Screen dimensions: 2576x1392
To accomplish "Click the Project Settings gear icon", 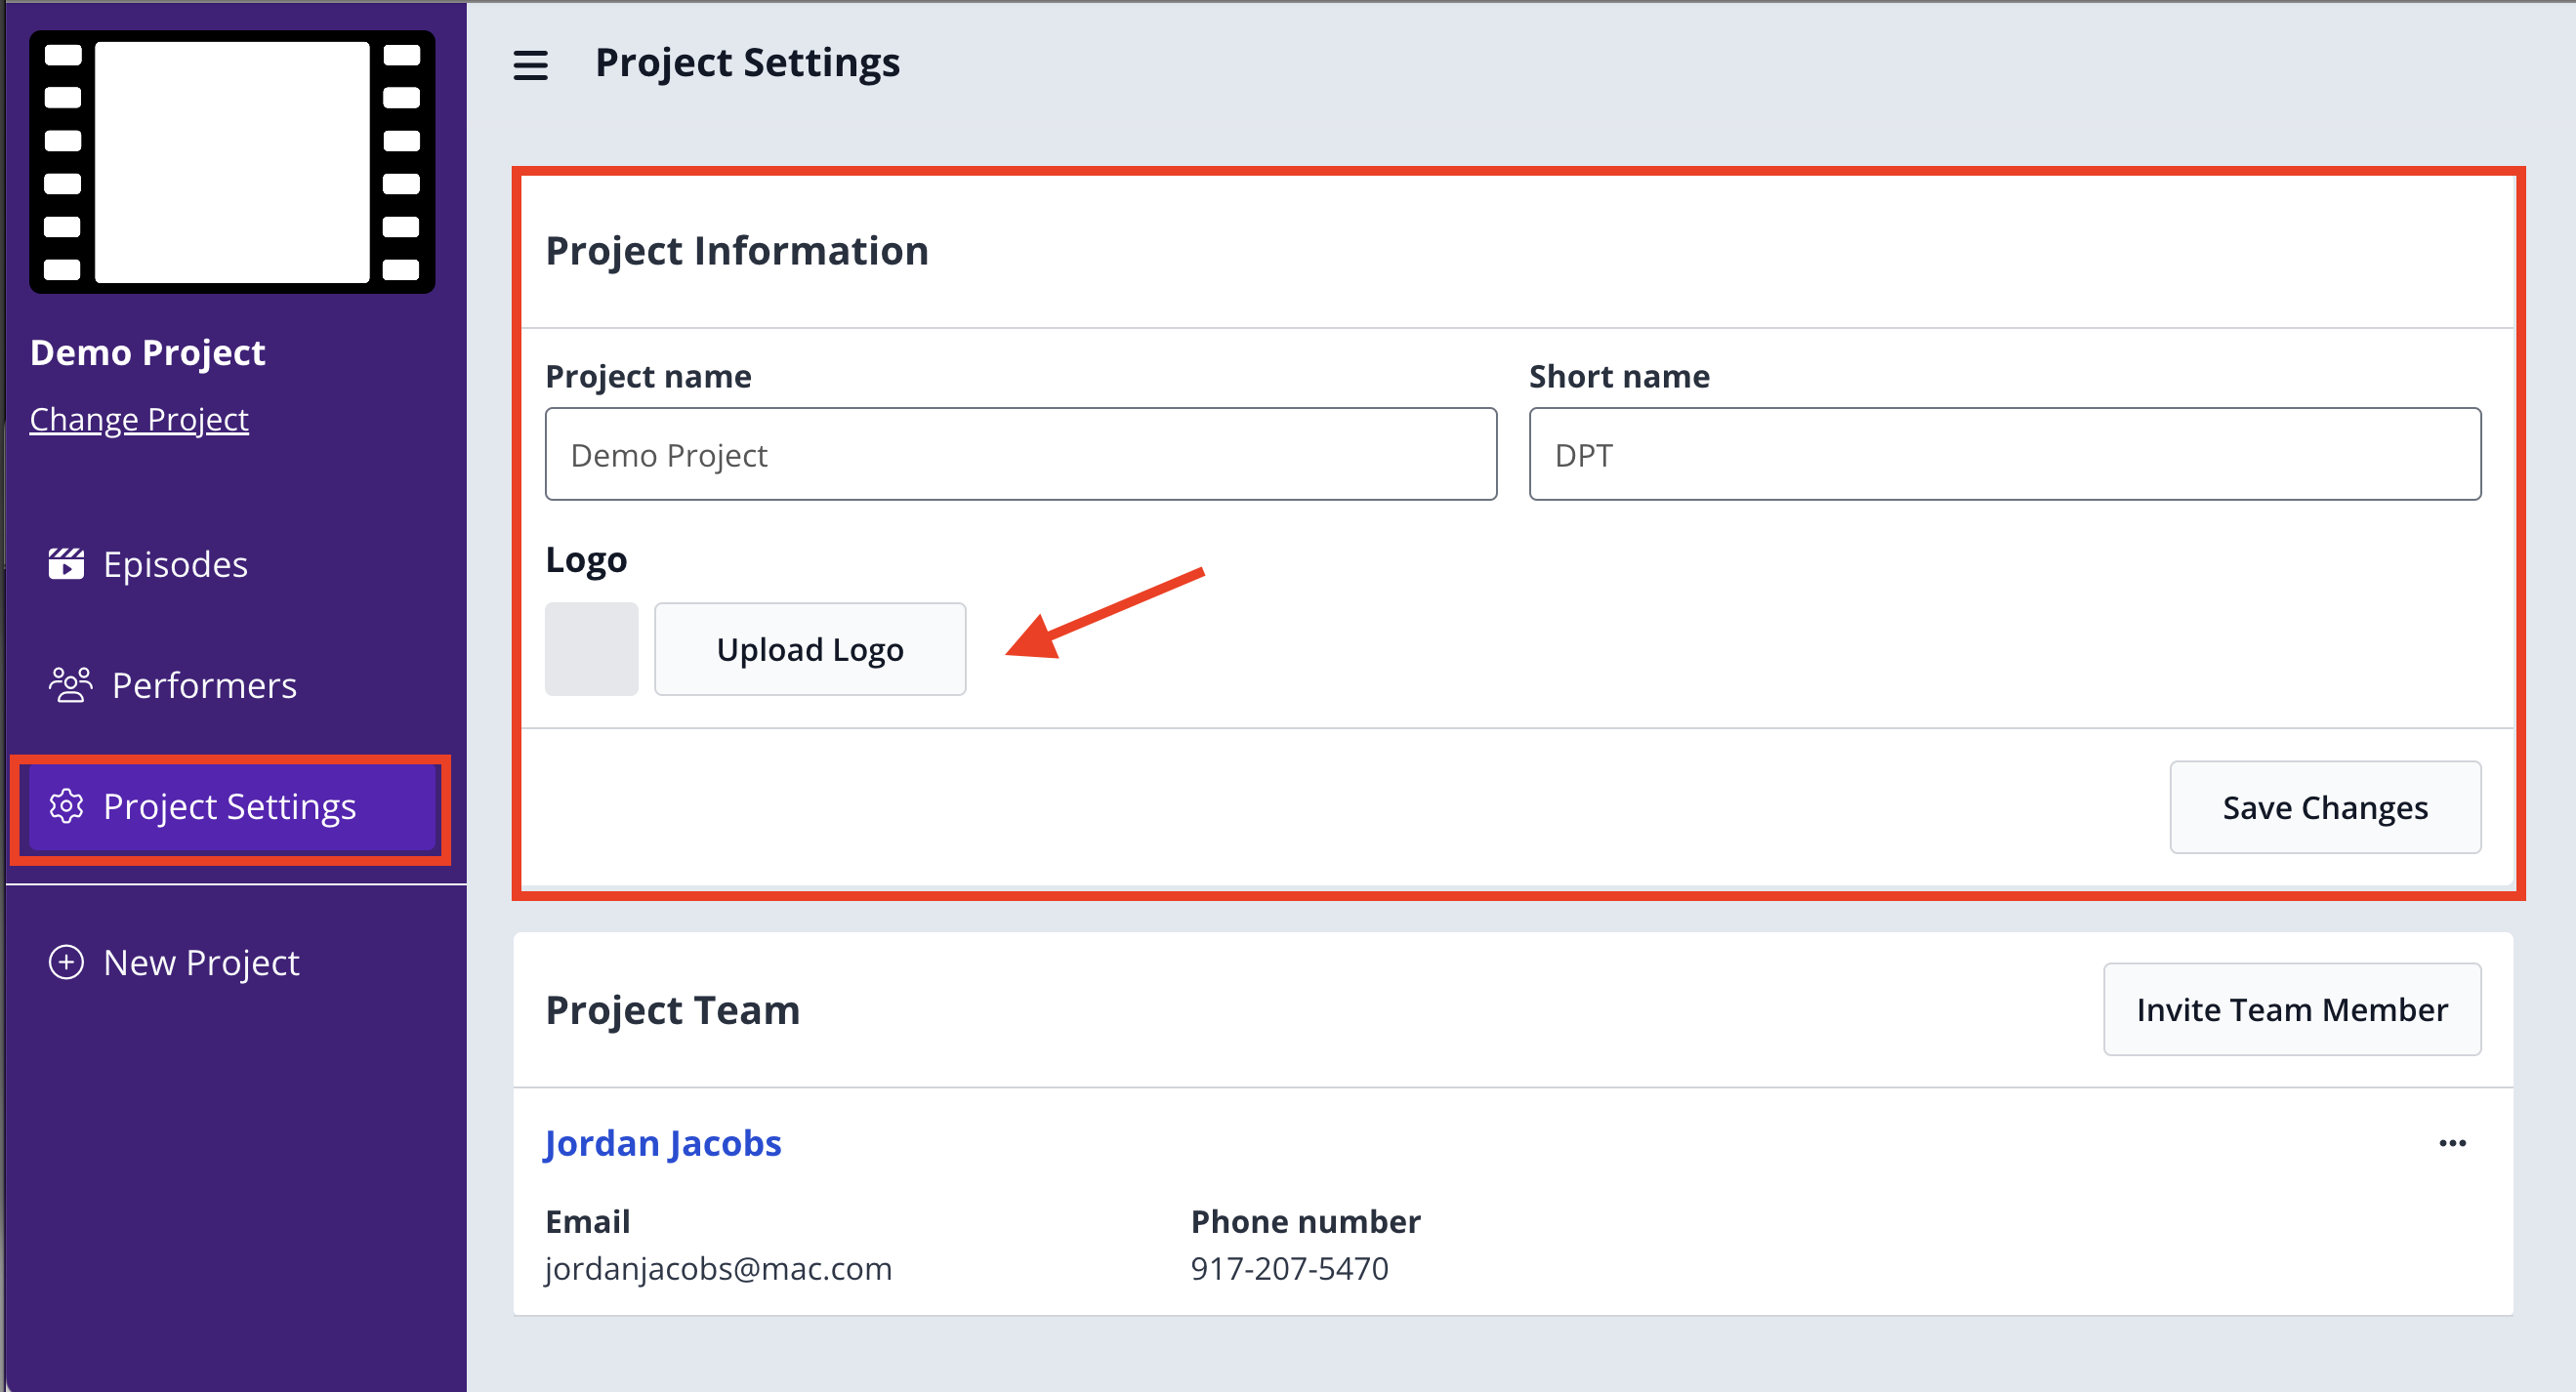I will pyautogui.click(x=66, y=806).
